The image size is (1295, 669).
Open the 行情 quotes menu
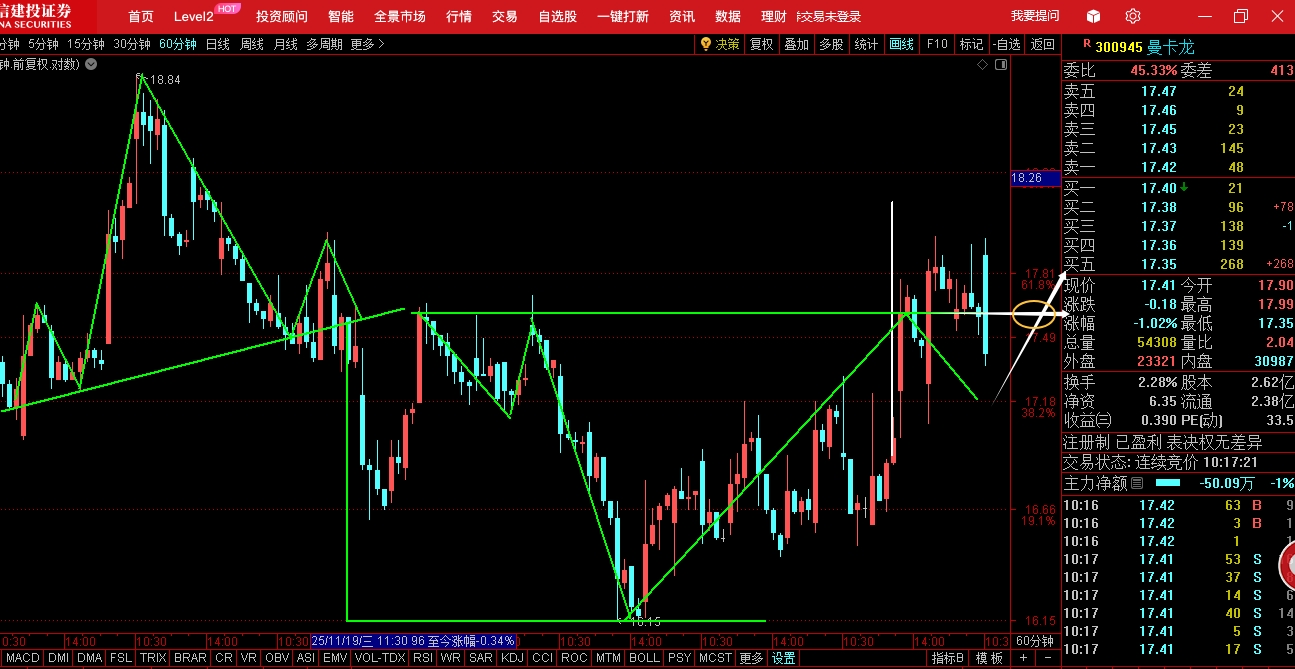tap(459, 16)
